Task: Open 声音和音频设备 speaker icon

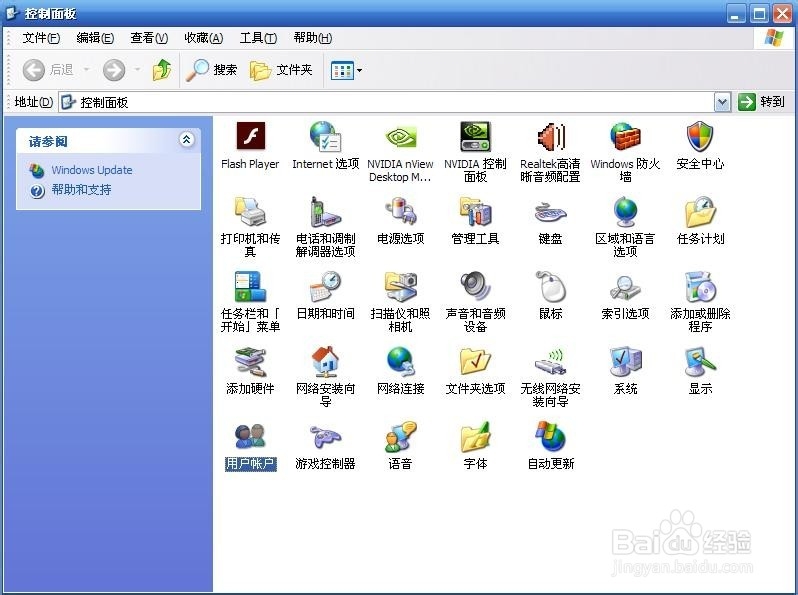Action: (475, 287)
